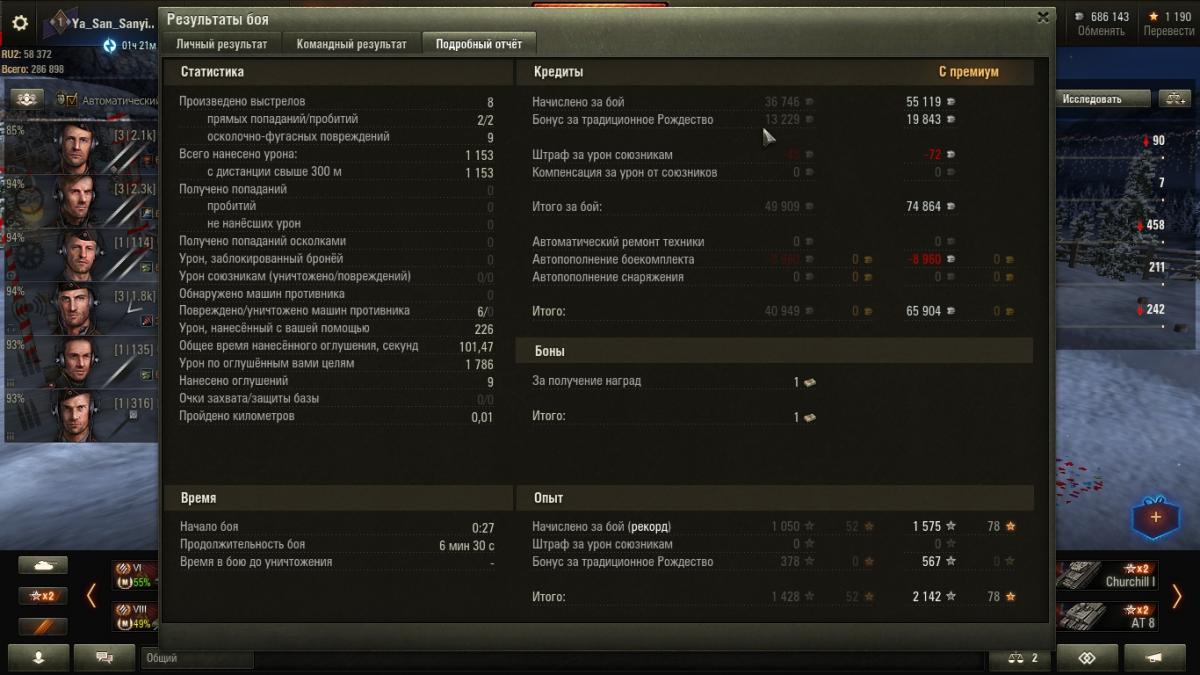The image size is (1200, 675).
Task: Select the Churchill I tank thumbnail
Action: 1108,576
